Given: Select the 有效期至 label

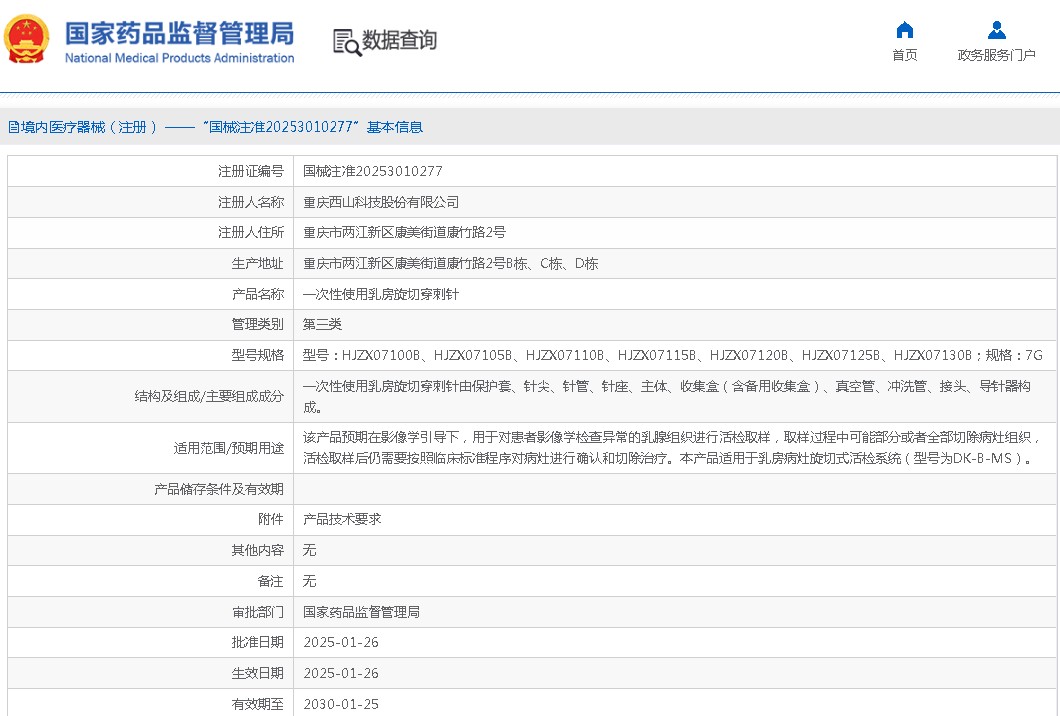Looking at the screenshot, I should 258,705.
